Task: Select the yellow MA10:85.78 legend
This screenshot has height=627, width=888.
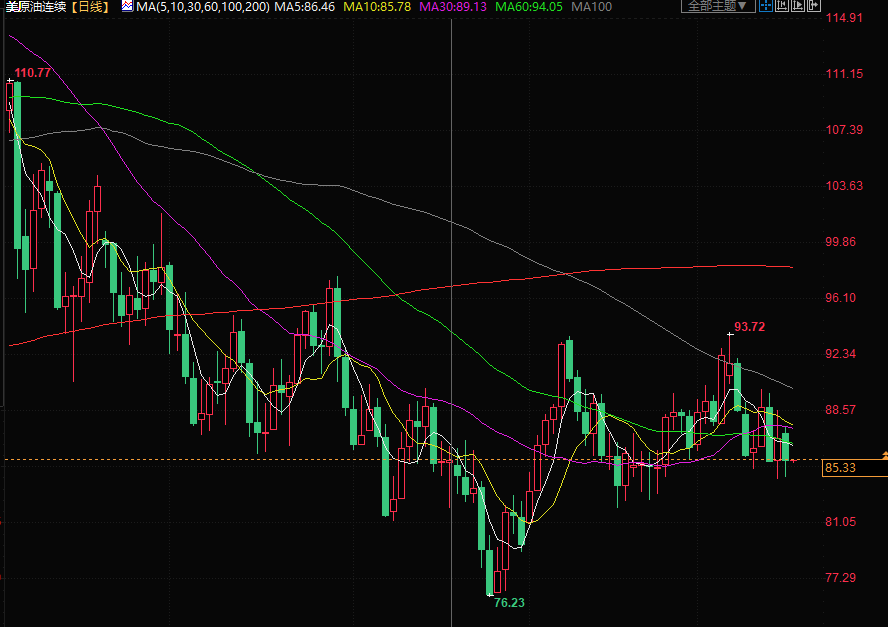Action: pyautogui.click(x=377, y=7)
